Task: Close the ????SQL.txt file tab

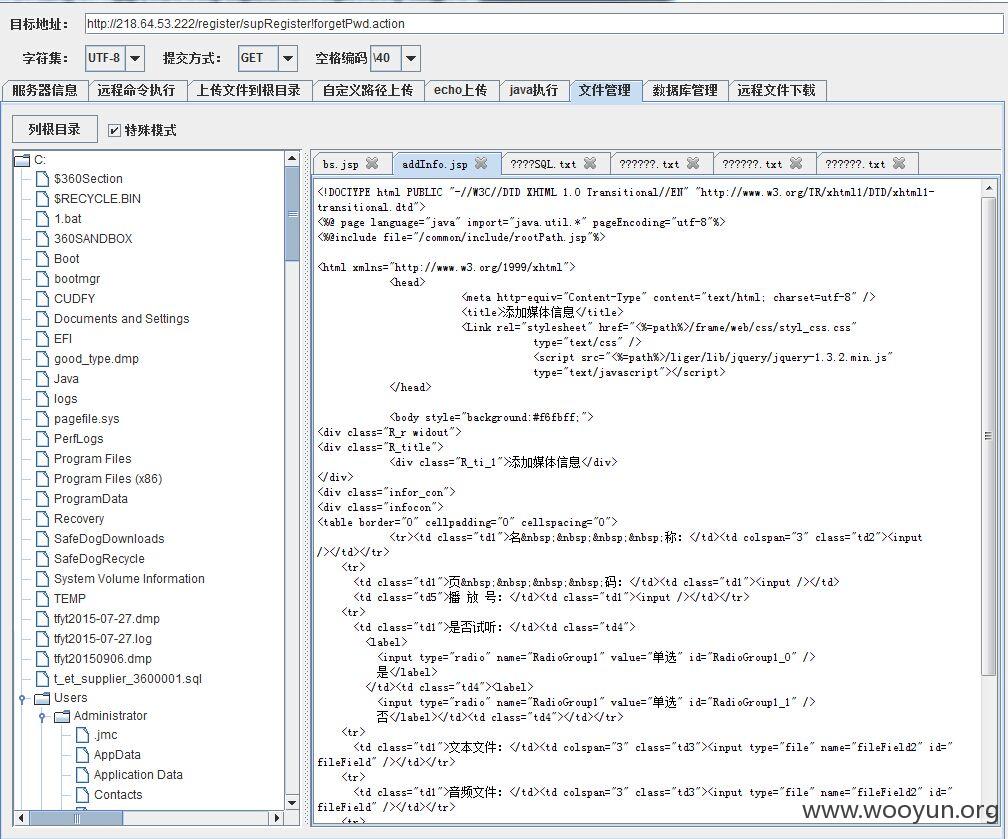Action: click(x=590, y=163)
